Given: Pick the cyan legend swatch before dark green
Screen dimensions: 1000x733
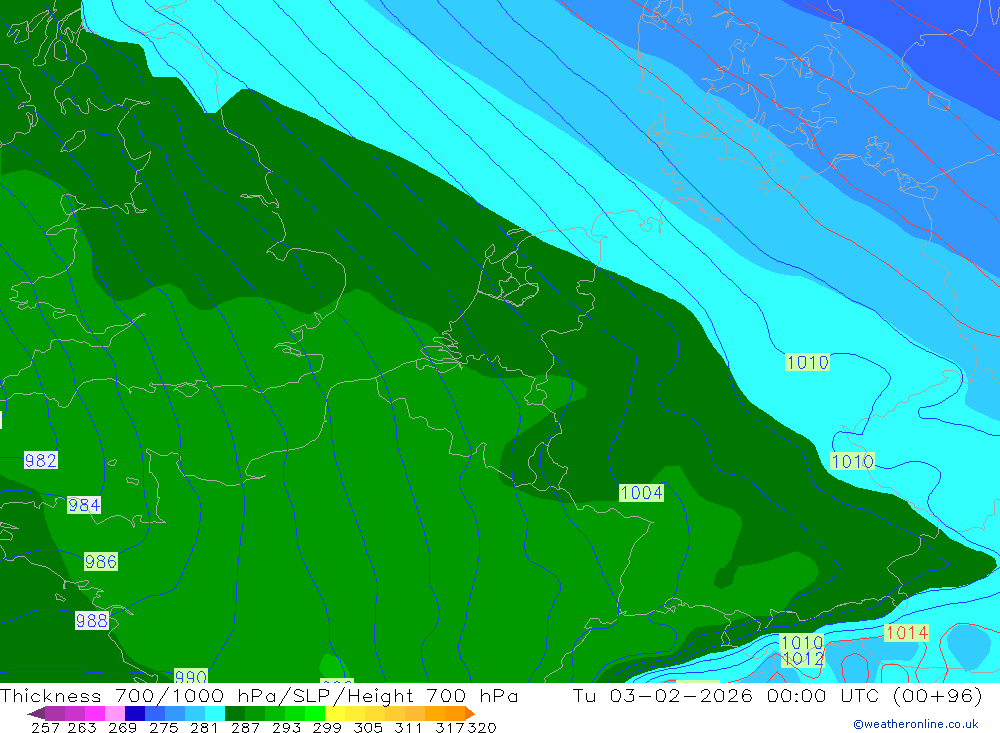Looking at the screenshot, I should [x=215, y=713].
